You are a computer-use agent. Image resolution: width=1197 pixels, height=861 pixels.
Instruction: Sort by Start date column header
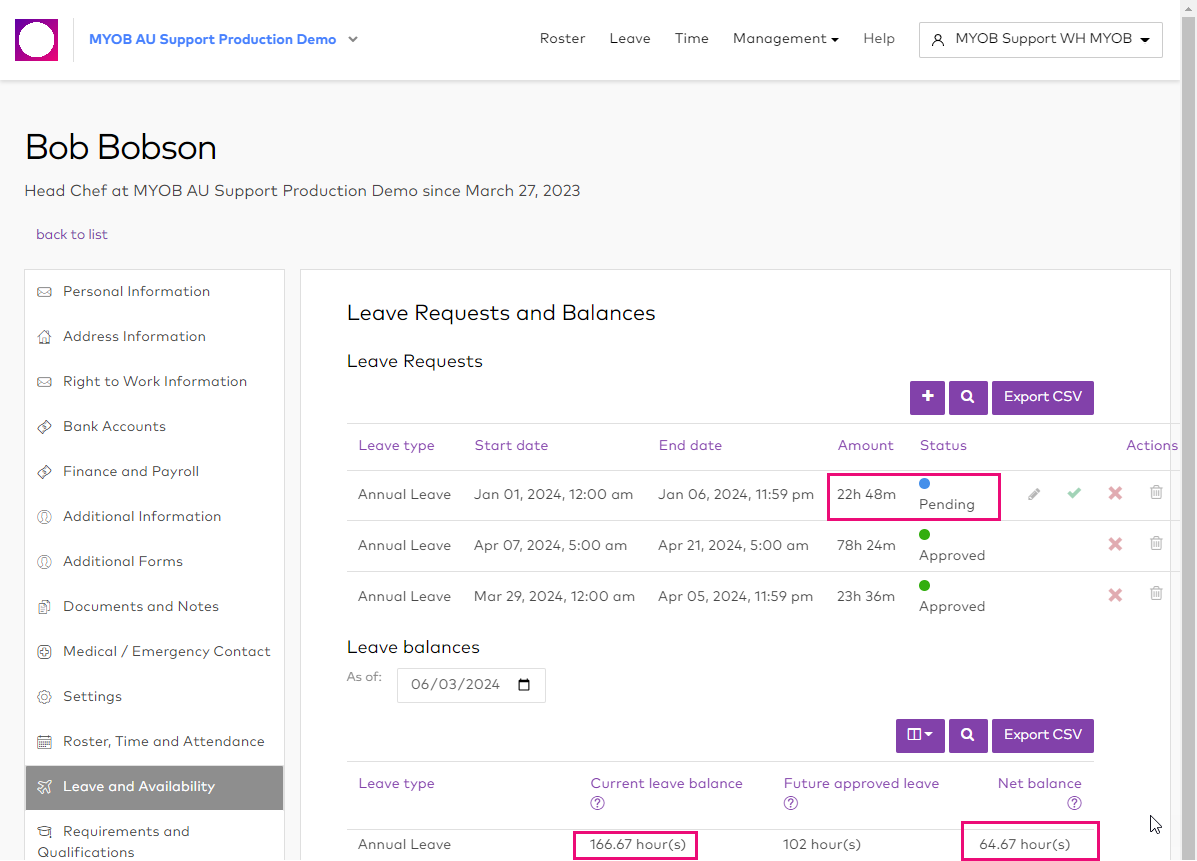(511, 445)
